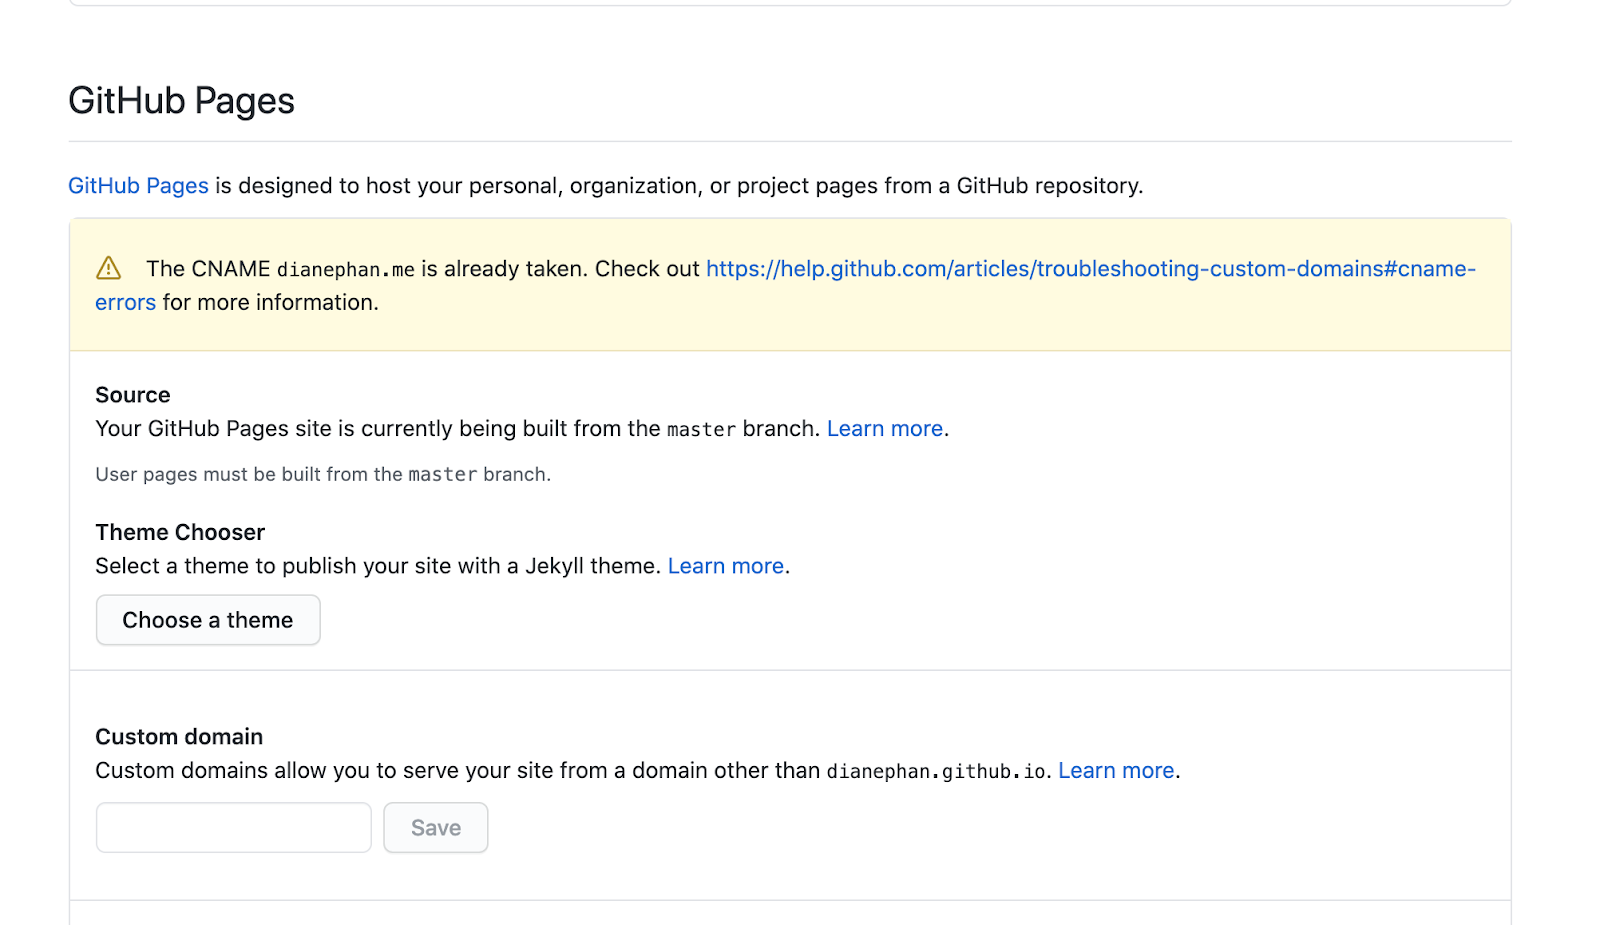Viewport: 1600px width, 925px height.
Task: Select the Theme Chooser heading text
Action: (180, 532)
